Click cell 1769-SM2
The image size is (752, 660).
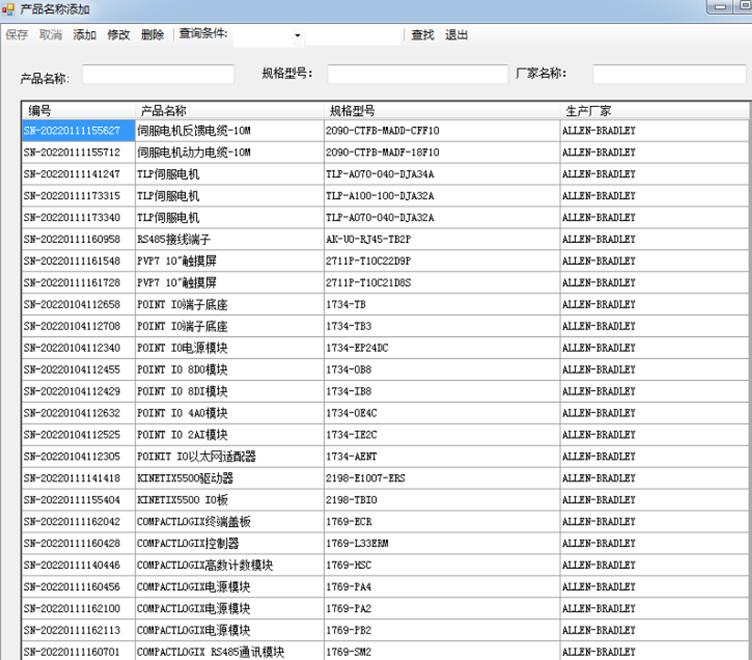pos(442,652)
